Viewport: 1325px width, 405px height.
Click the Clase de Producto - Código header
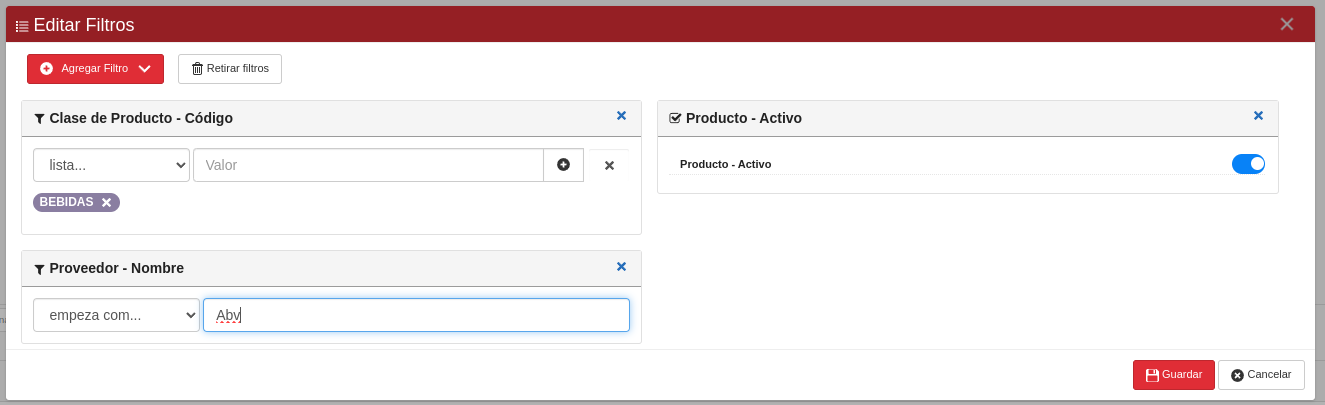[141, 118]
